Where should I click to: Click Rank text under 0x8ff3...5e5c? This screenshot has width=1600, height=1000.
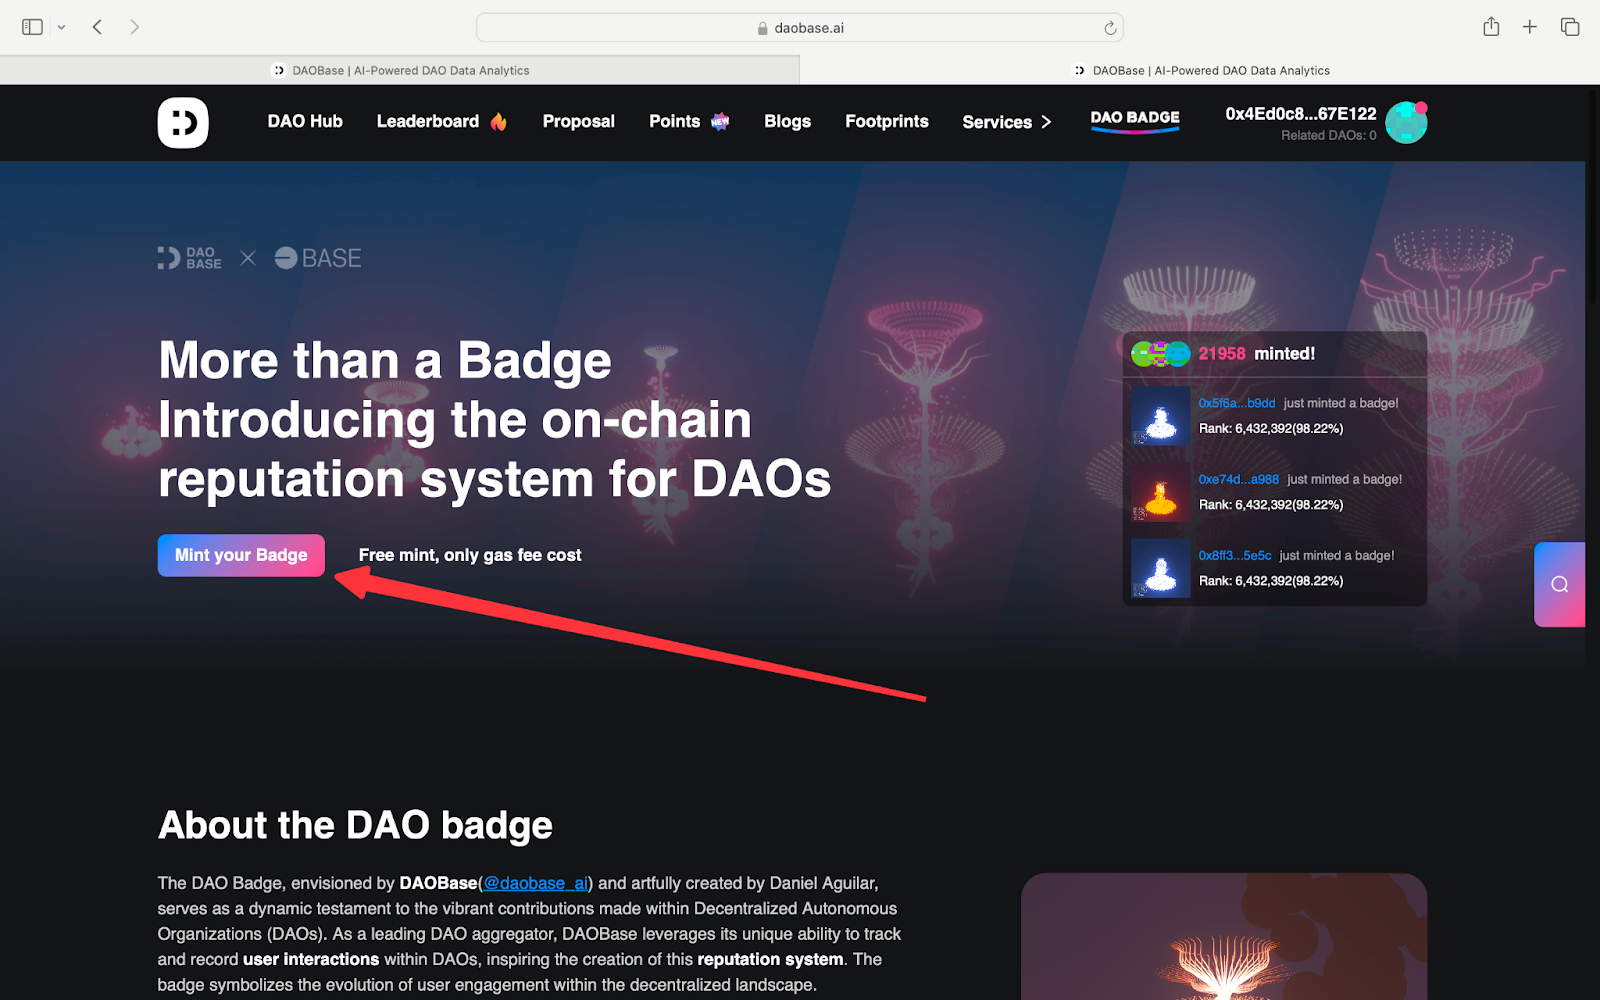[x=1271, y=581]
